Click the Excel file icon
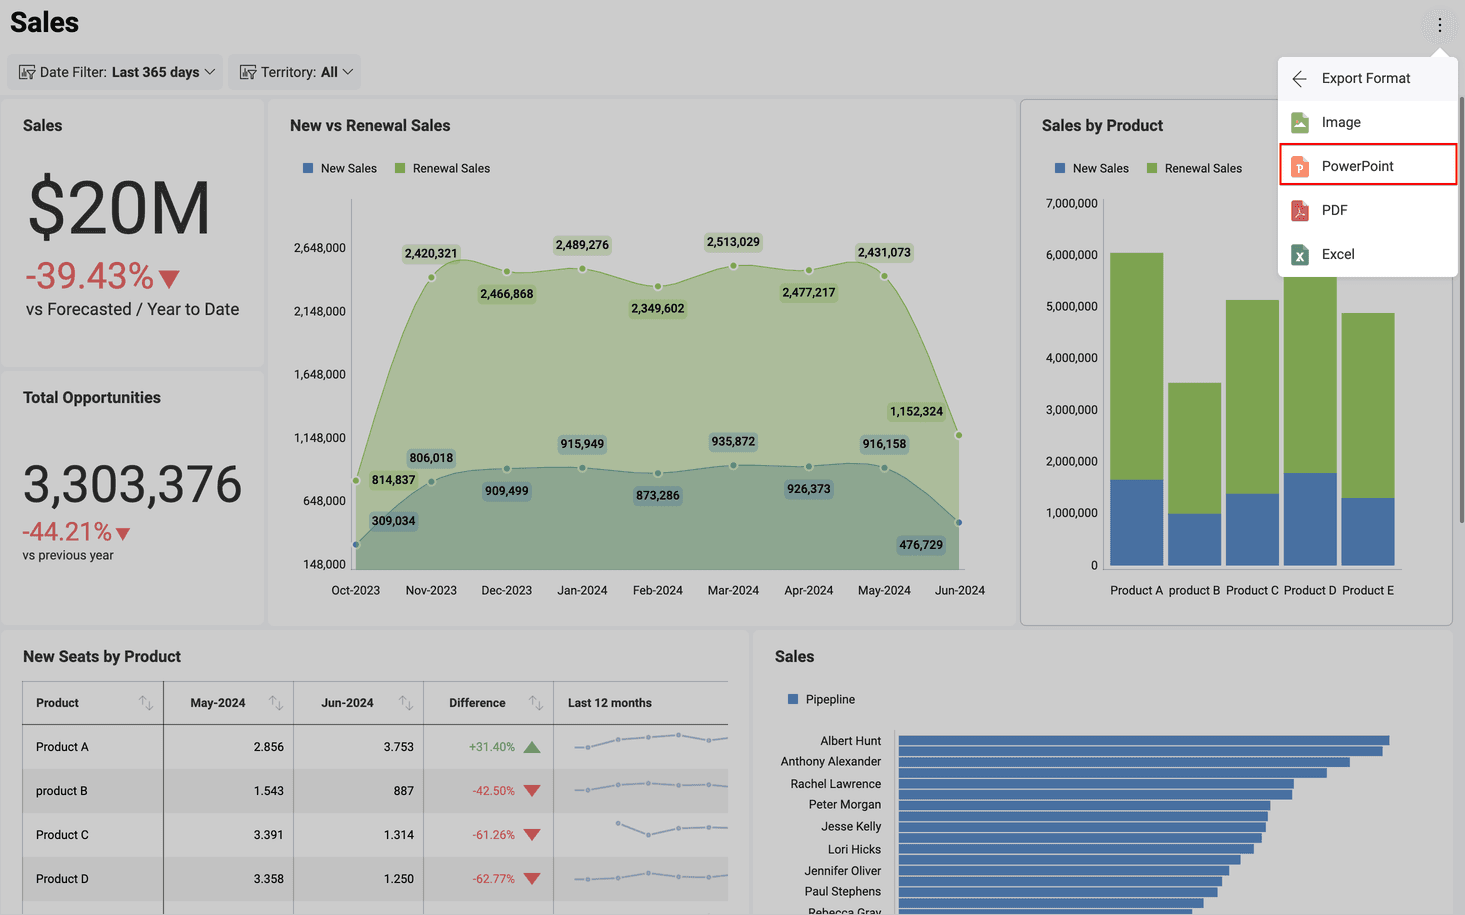1465x915 pixels. point(1300,254)
